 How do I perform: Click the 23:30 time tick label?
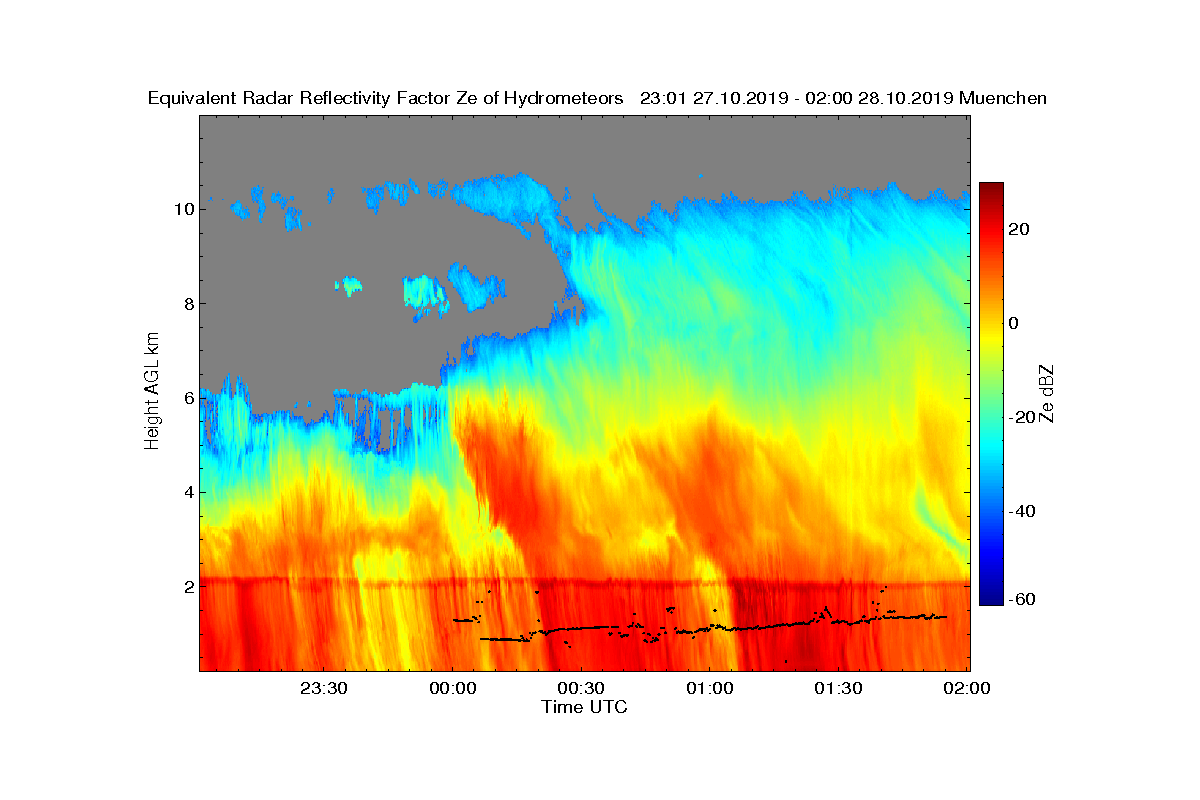point(324,688)
